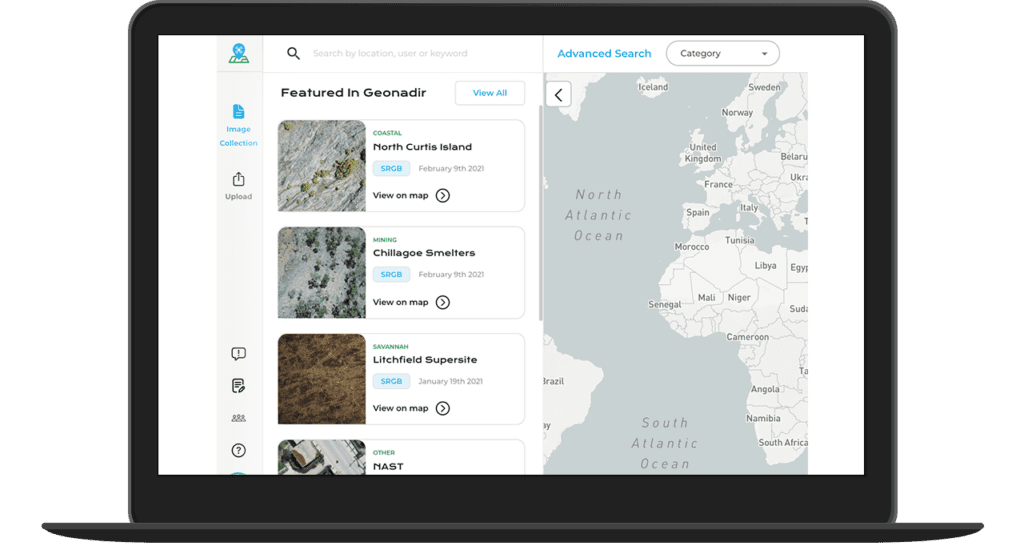
Task: Select the Litchfield Supersite title
Action: 424,360
